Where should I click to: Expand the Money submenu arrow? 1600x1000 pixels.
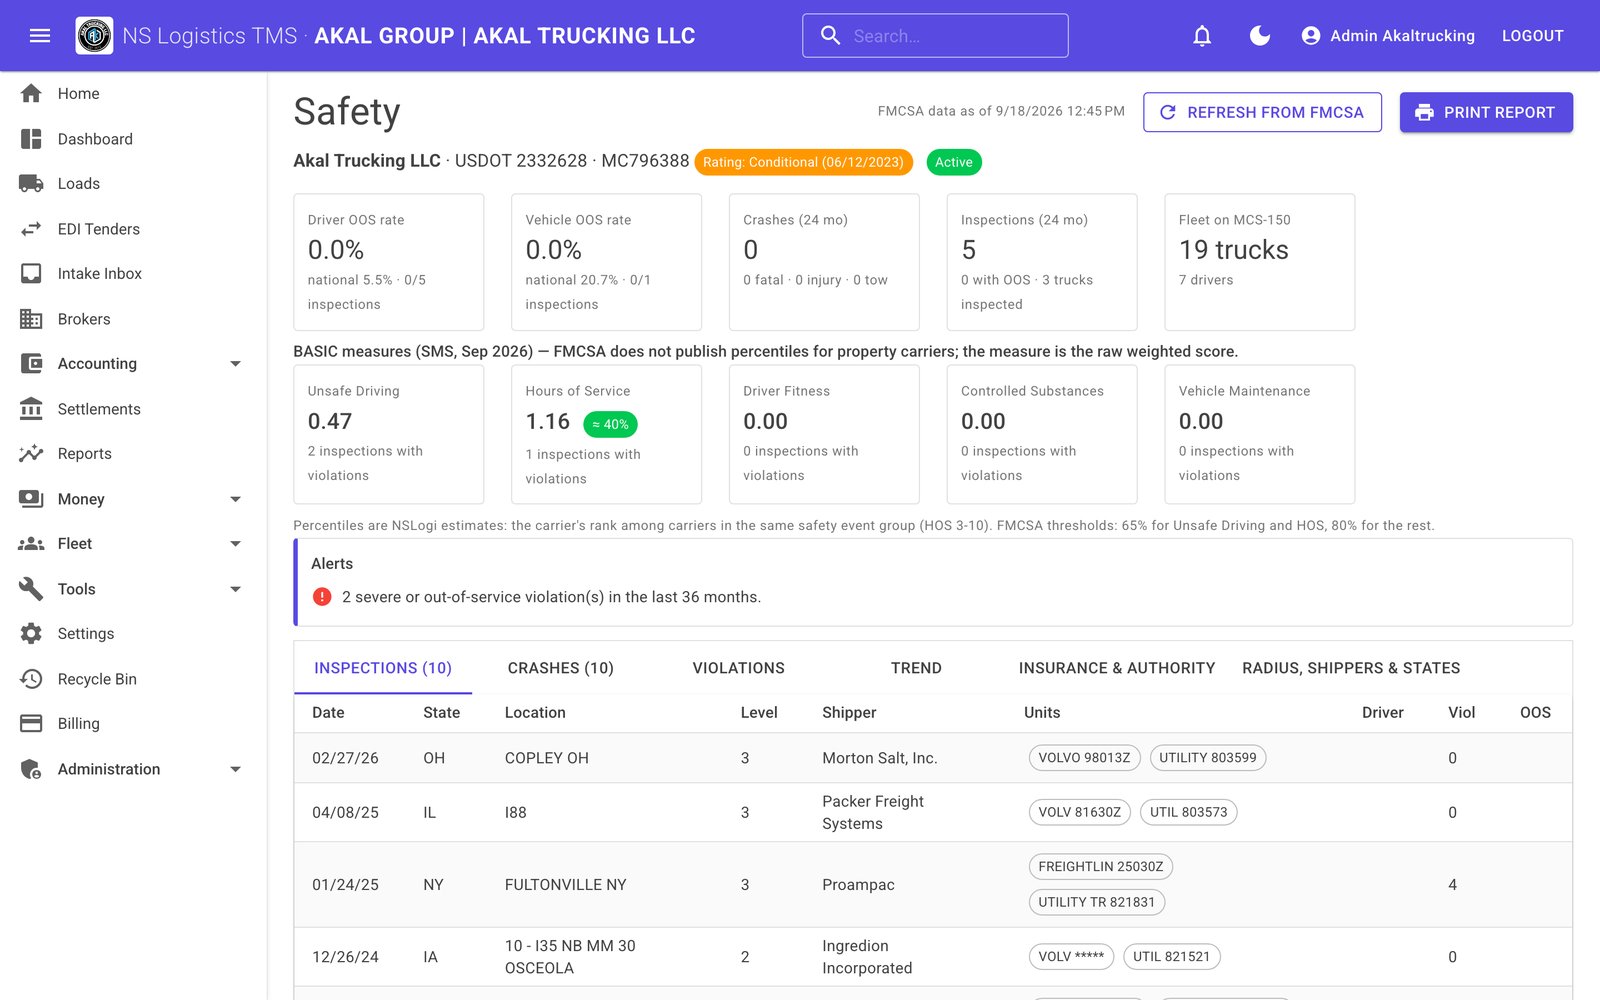[x=236, y=499]
